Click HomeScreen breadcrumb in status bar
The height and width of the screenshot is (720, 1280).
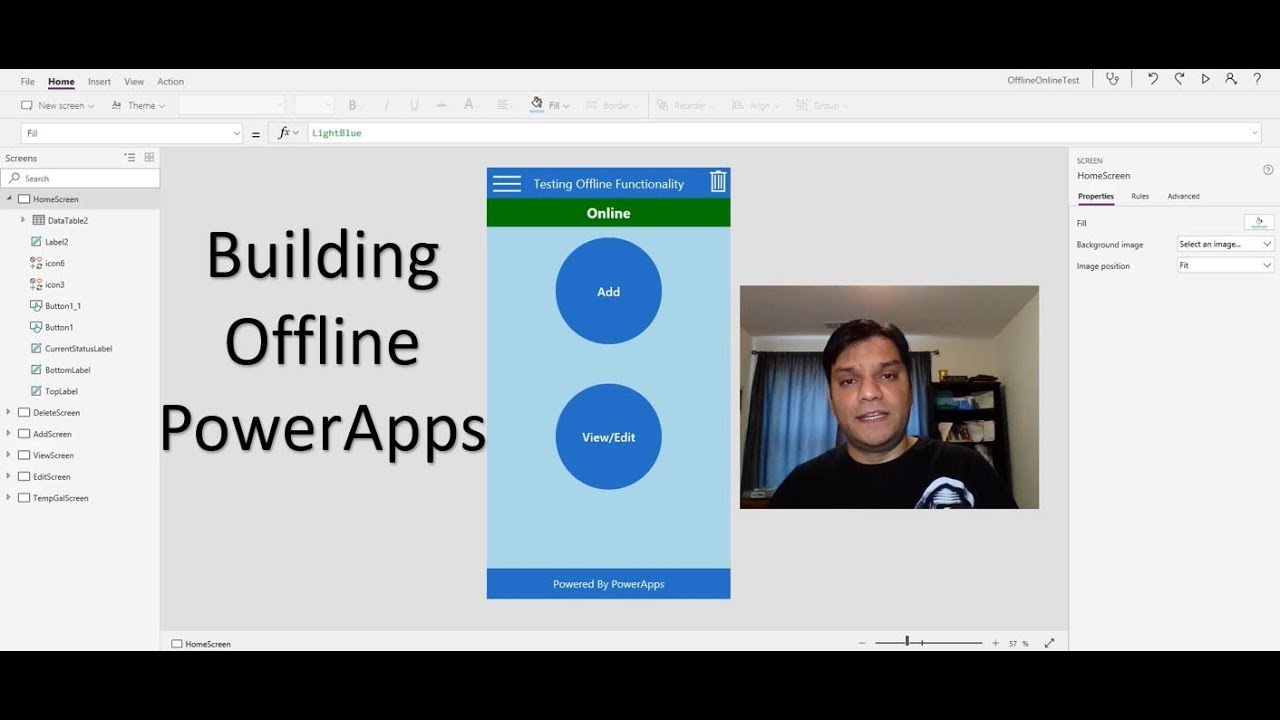click(201, 644)
